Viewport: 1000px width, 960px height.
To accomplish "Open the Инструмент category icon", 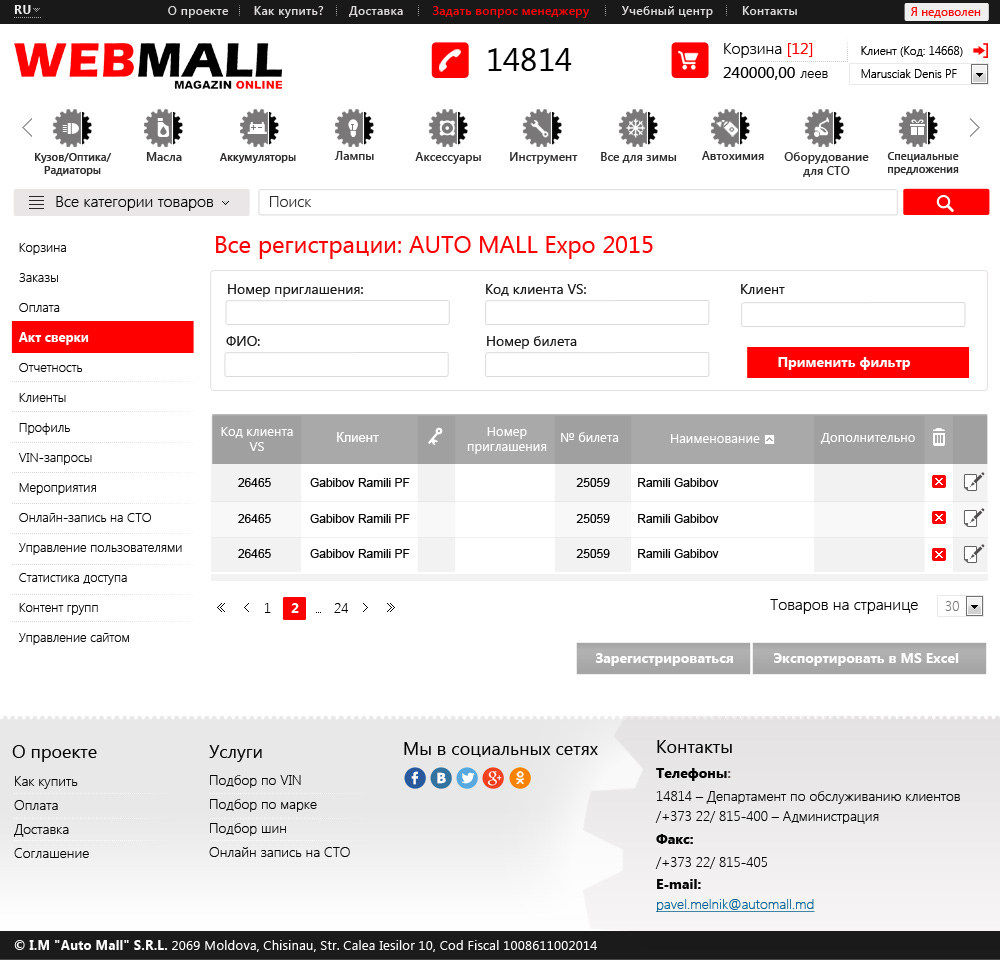I will [543, 128].
